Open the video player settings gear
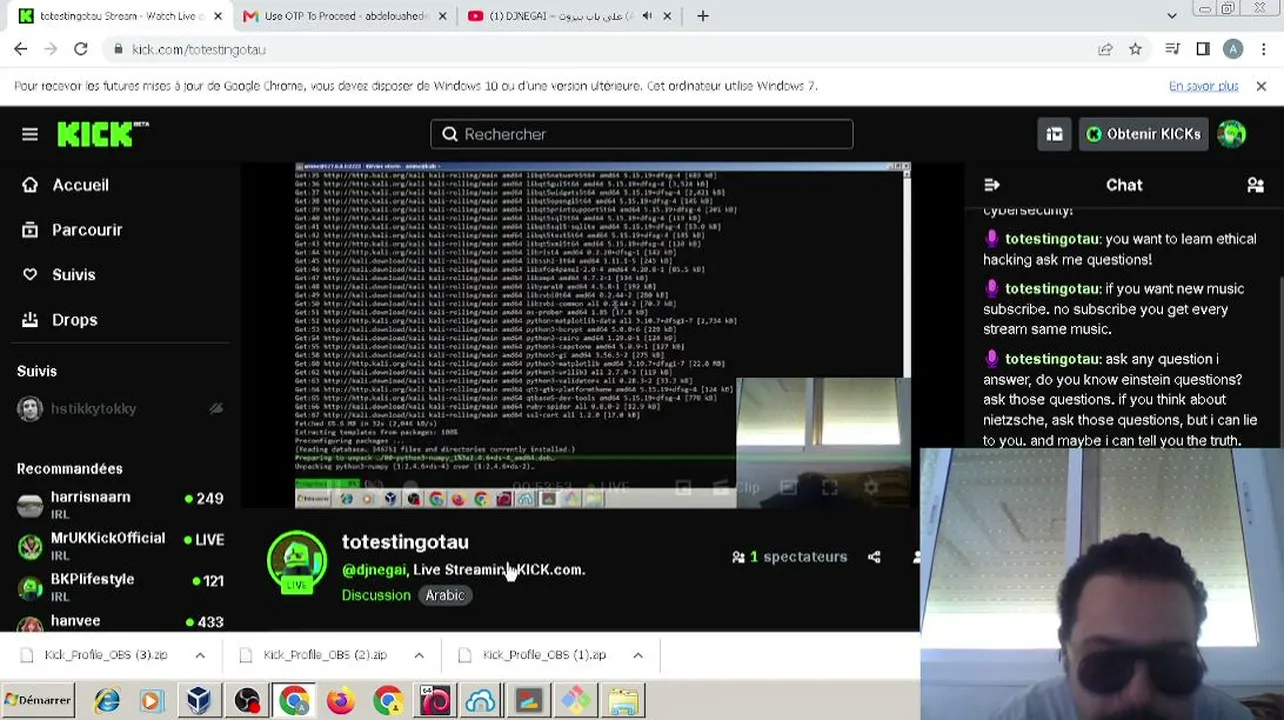This screenshot has width=1284, height=720. (871, 488)
